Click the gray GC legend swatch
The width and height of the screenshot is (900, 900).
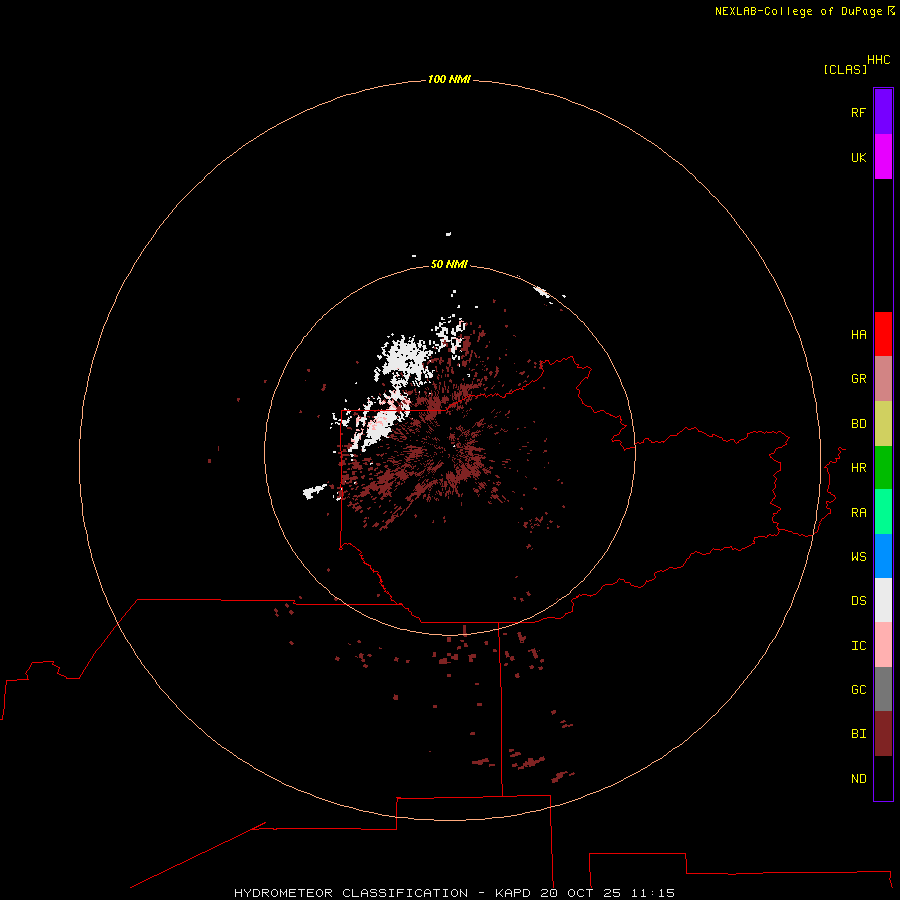click(883, 689)
